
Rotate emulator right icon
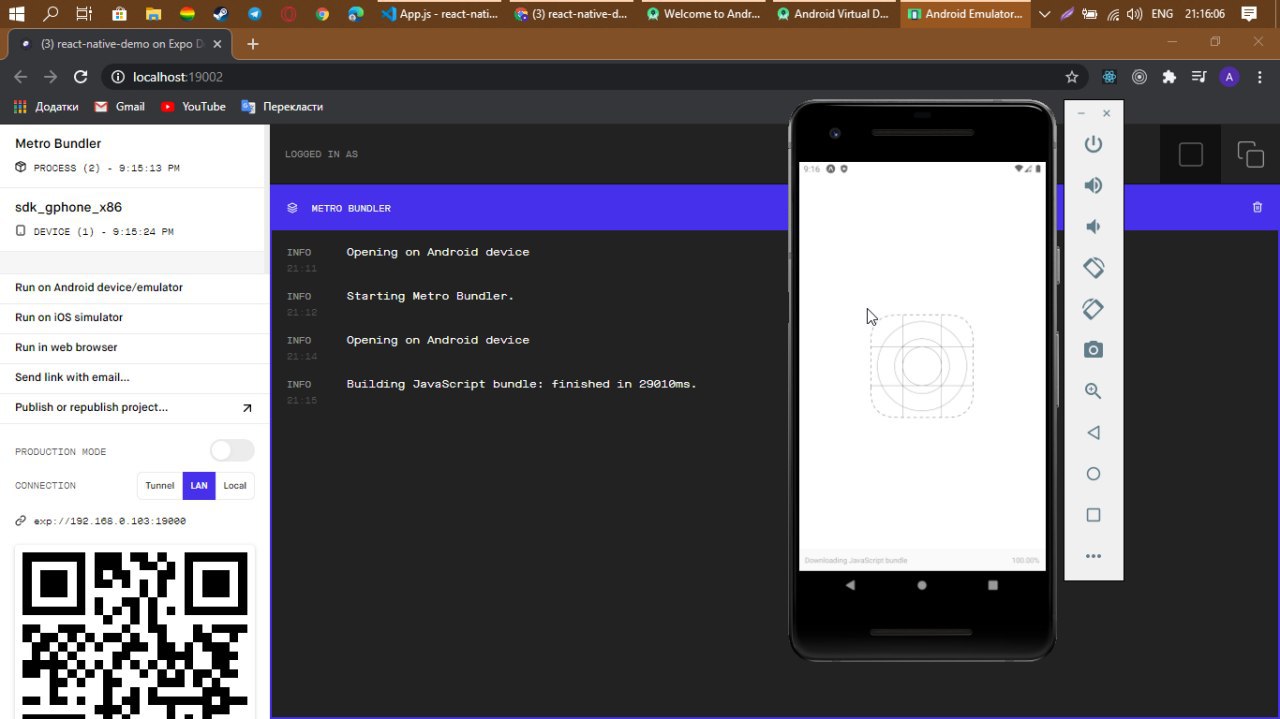(x=1093, y=309)
